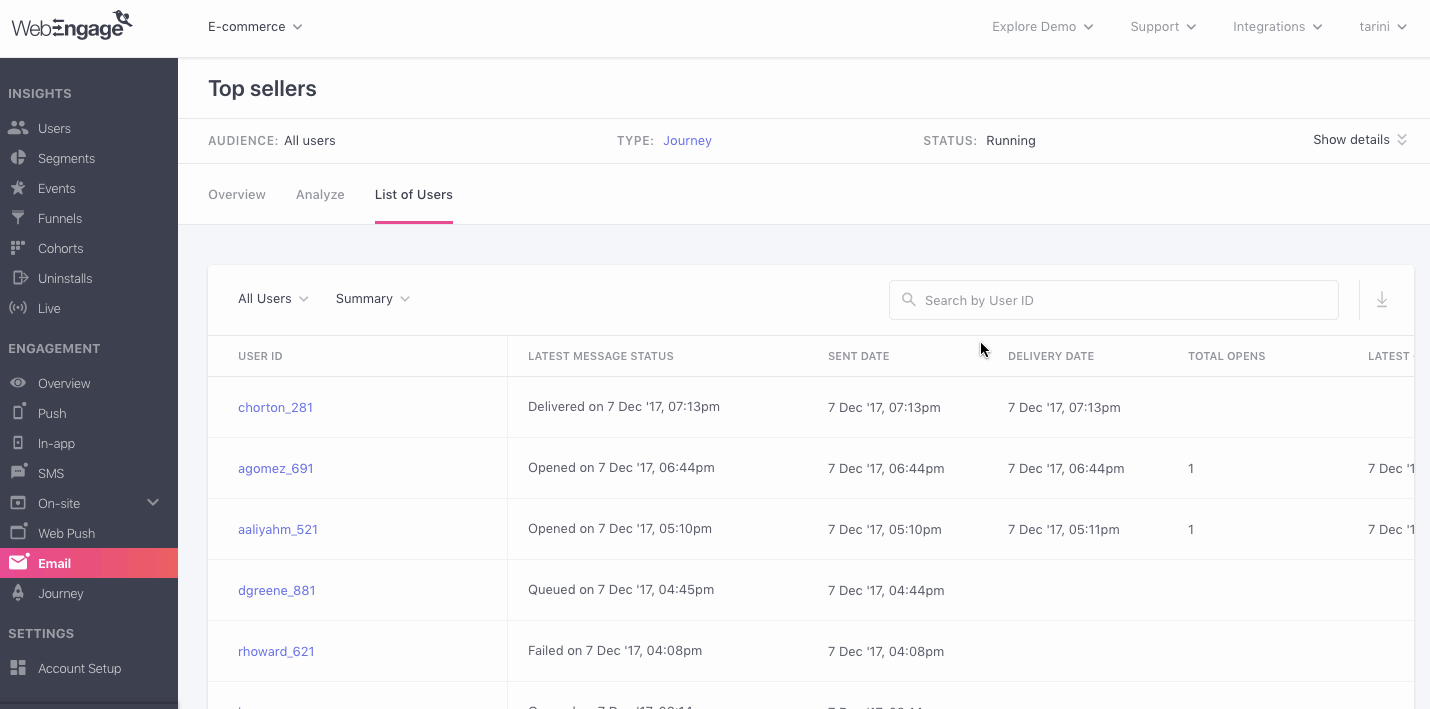Select 'Delivered on 7 Dec '17, 07:13pm' status
The height and width of the screenshot is (709, 1430).
[x=624, y=407]
